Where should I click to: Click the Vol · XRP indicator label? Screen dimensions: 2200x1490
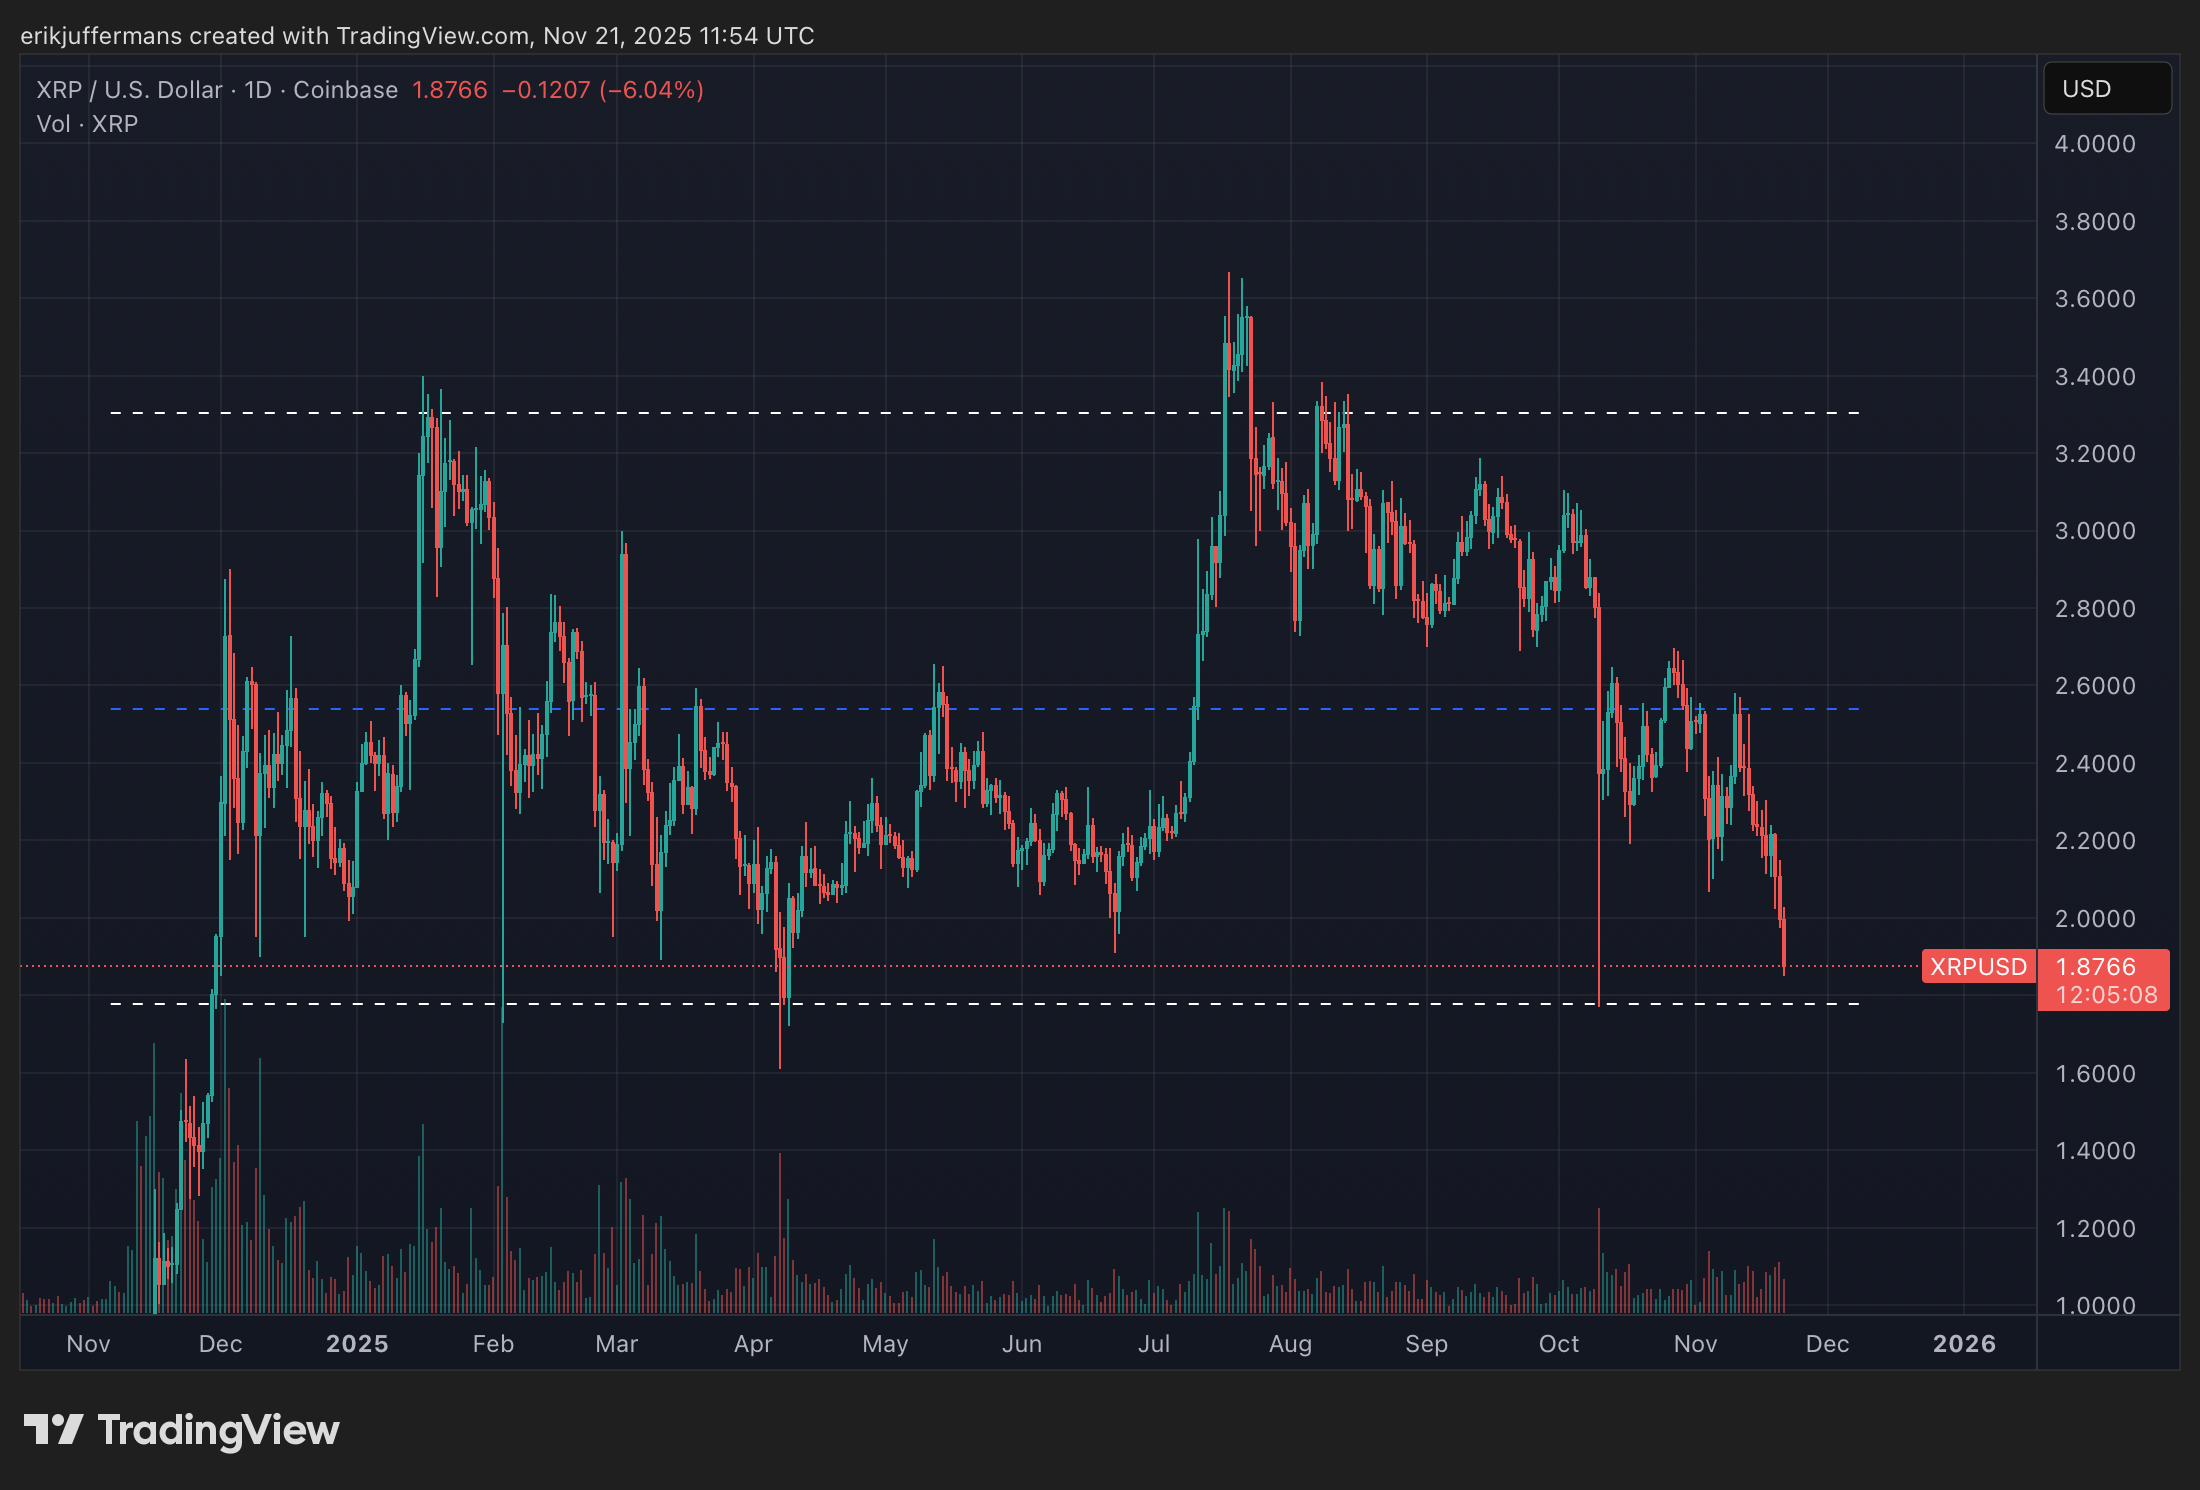[x=87, y=124]
